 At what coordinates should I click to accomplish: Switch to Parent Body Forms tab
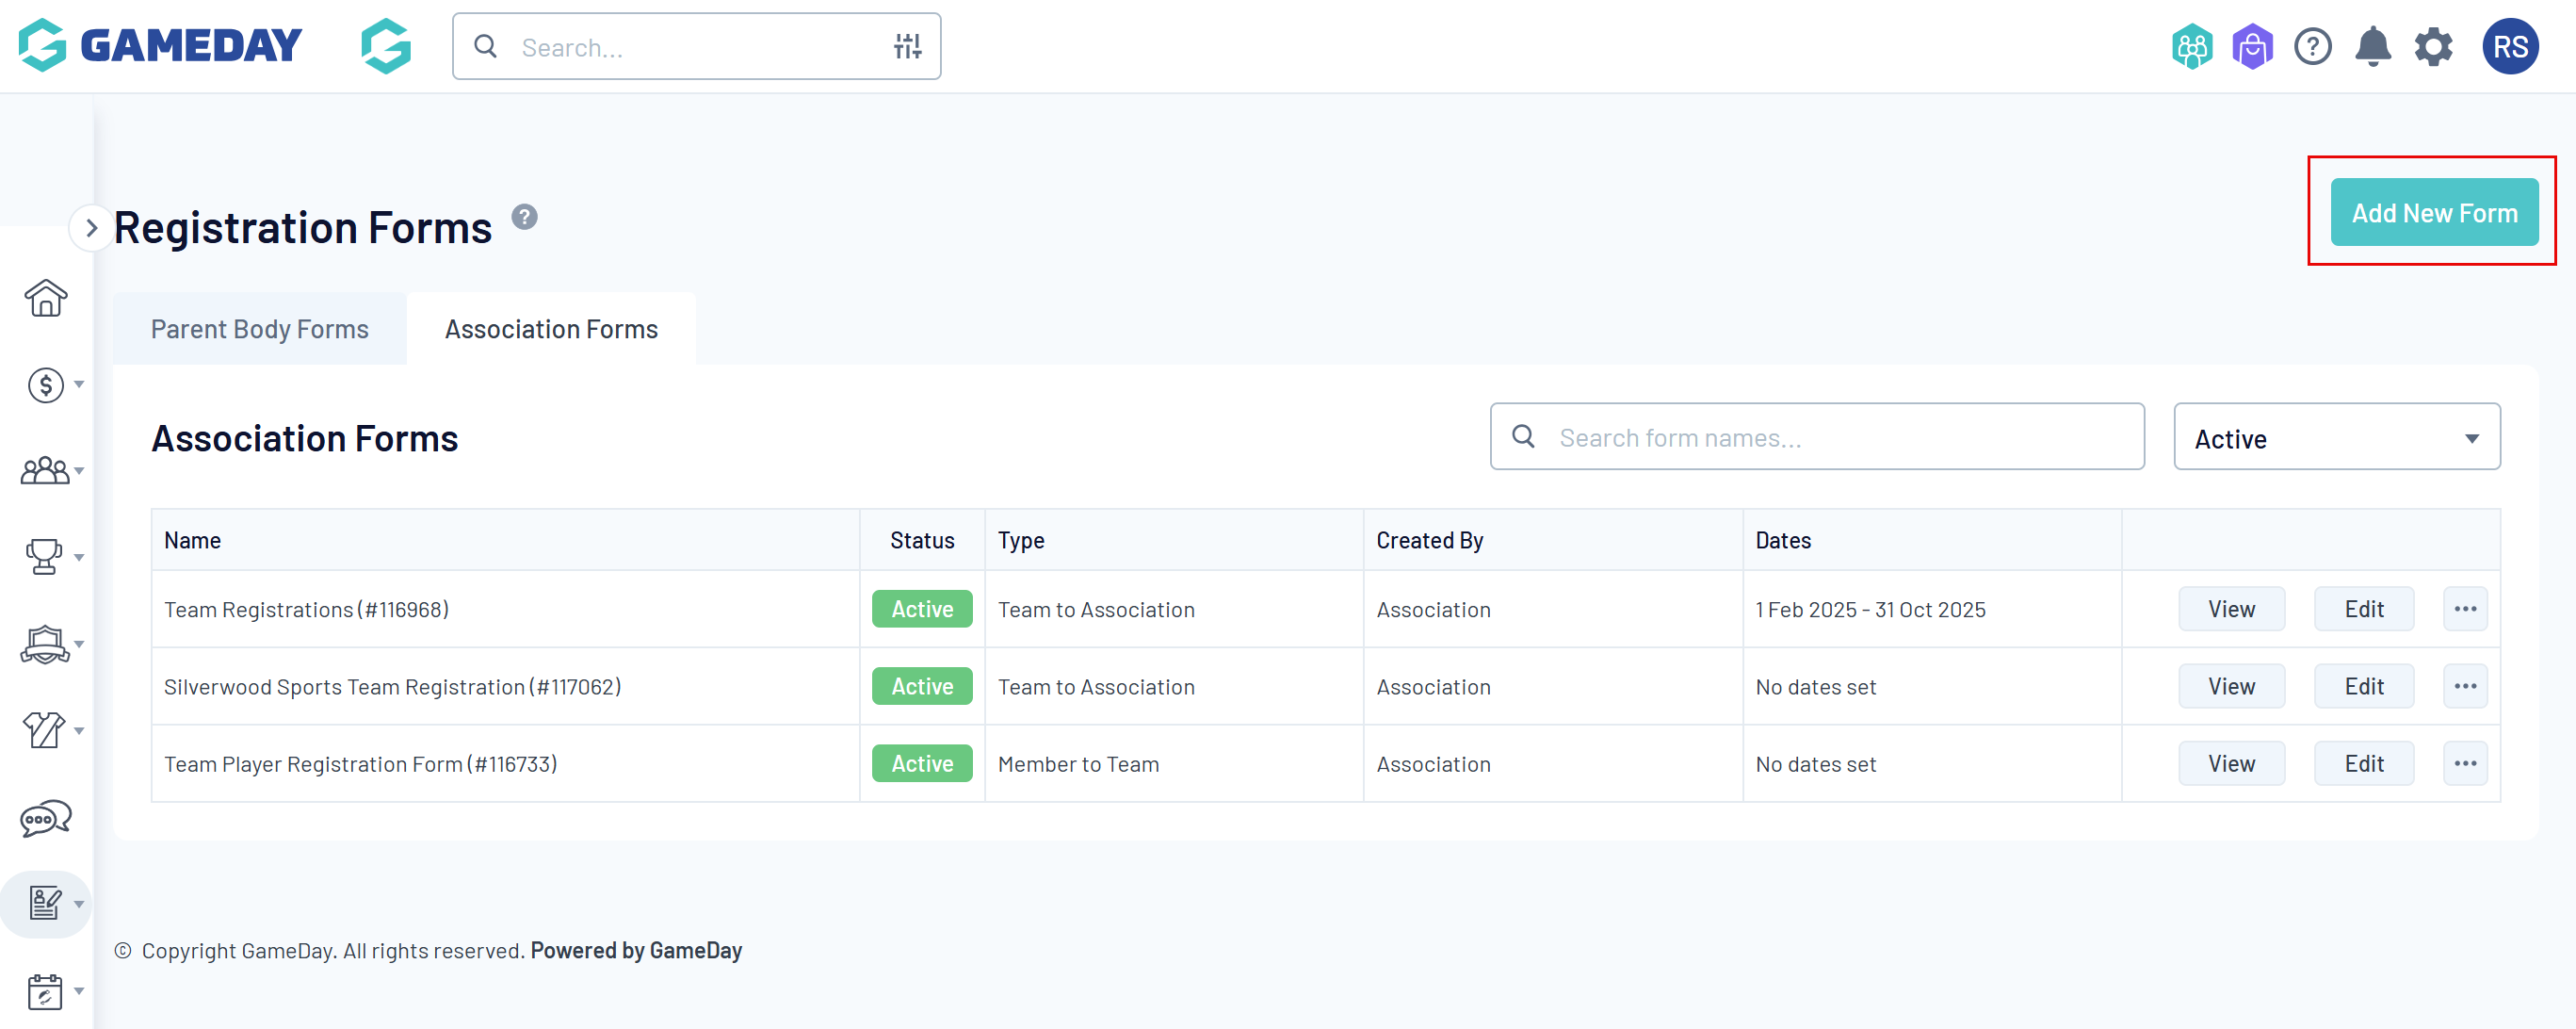[259, 329]
